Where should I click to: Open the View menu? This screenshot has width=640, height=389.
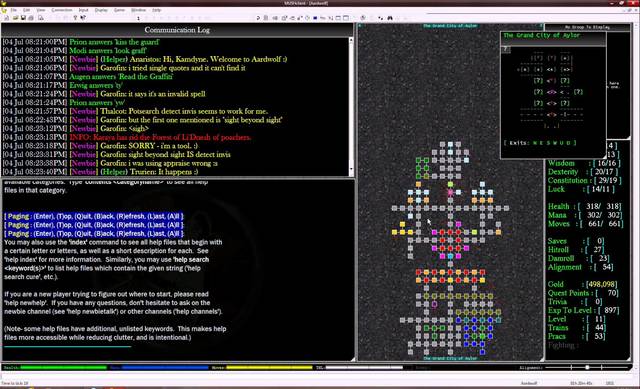coord(41,10)
